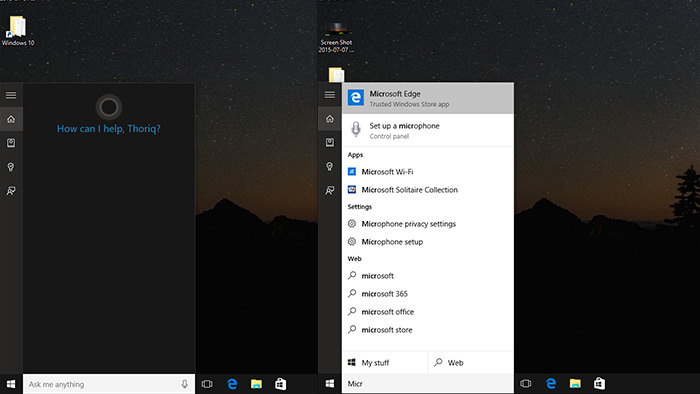Open File Explorer on right taskbar
The image size is (700, 394).
[x=575, y=383]
